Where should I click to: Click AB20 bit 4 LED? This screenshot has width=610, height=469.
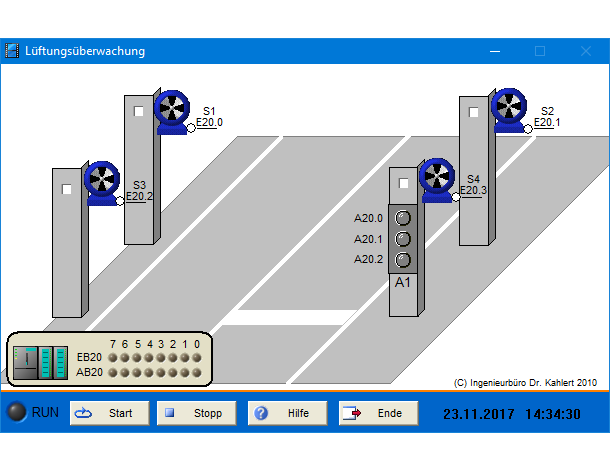[149, 373]
